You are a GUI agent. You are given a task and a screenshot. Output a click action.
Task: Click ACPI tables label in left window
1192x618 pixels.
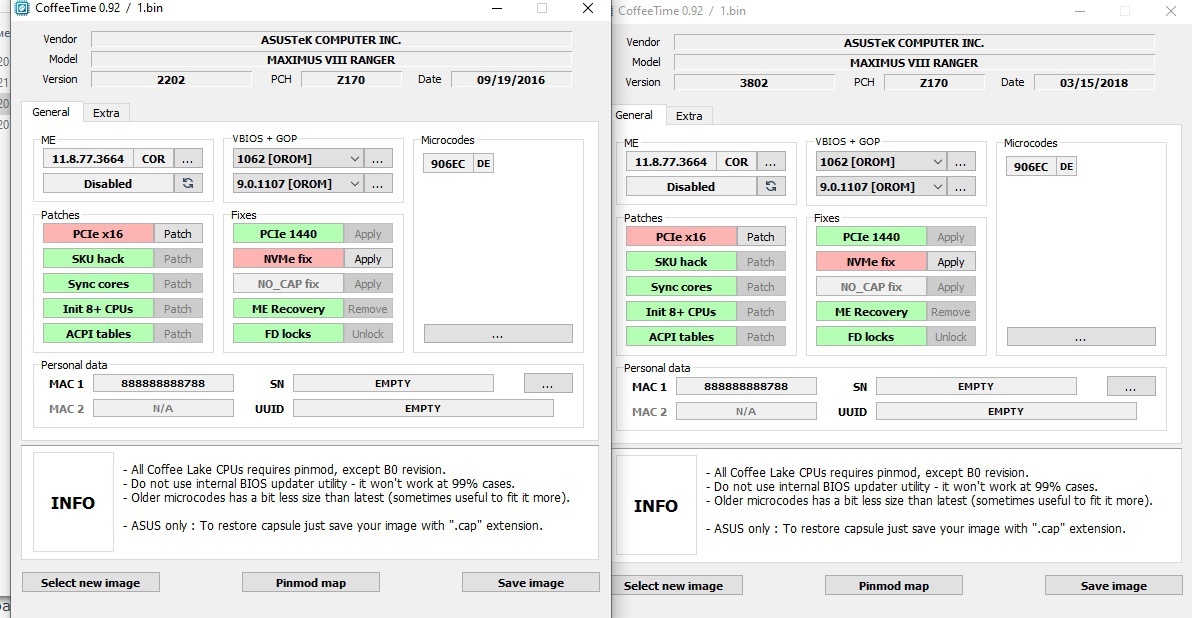coord(98,334)
